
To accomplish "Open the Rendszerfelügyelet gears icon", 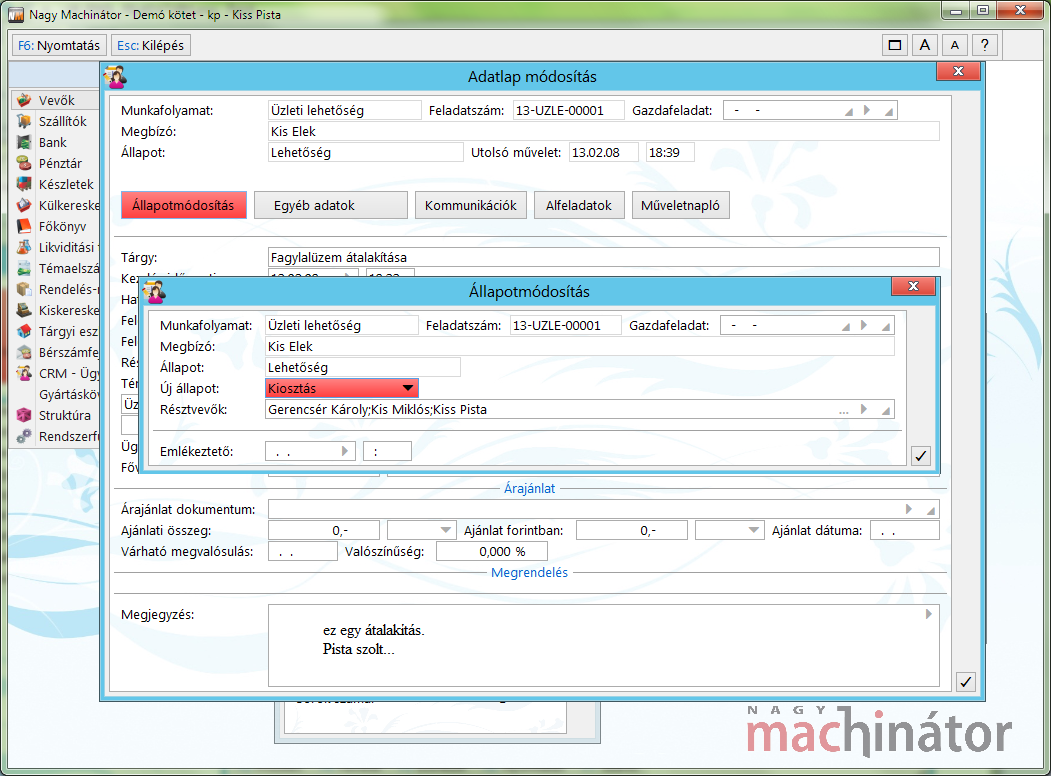I will coord(24,436).
